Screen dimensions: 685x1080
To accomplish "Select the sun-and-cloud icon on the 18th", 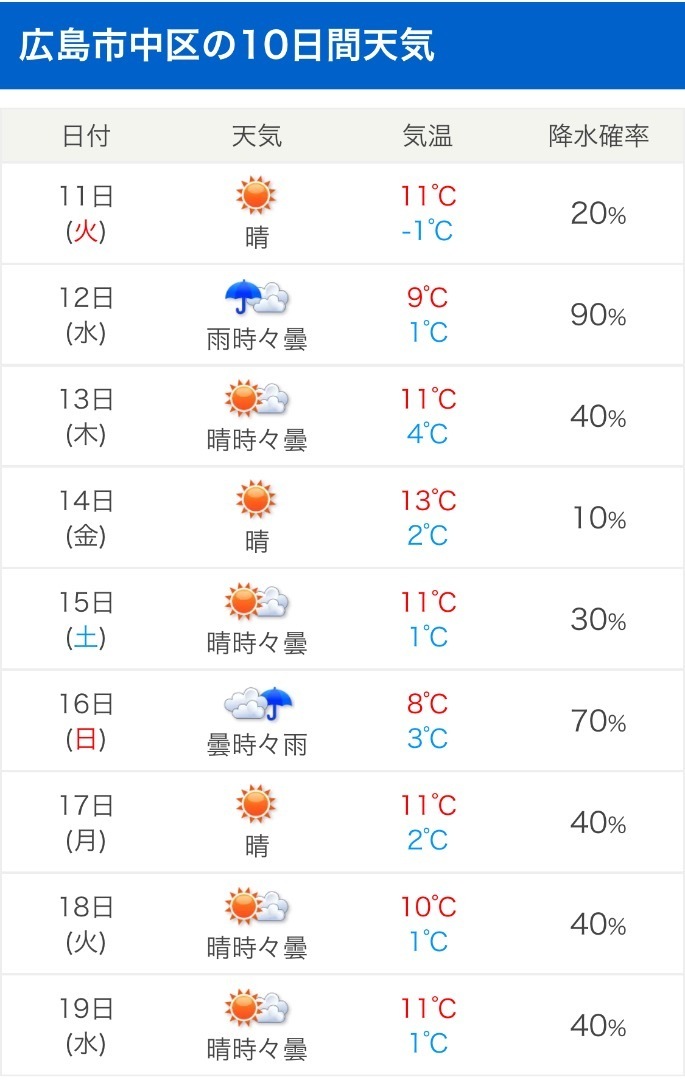I will (256, 905).
